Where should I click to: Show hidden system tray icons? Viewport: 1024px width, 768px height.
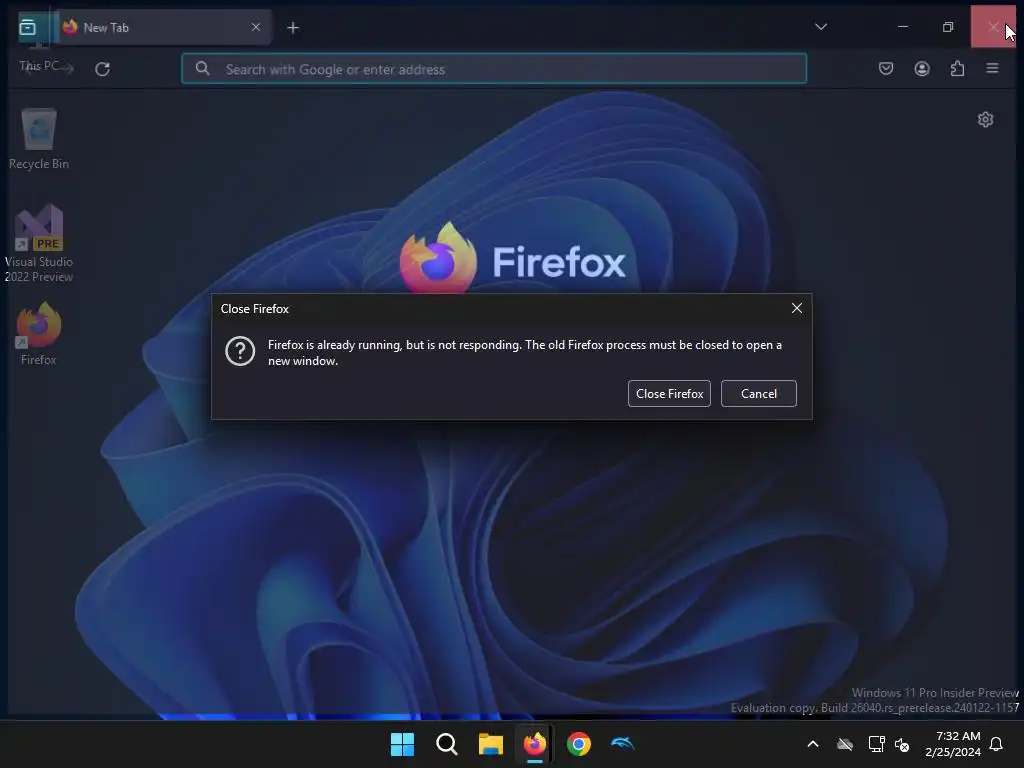point(812,744)
